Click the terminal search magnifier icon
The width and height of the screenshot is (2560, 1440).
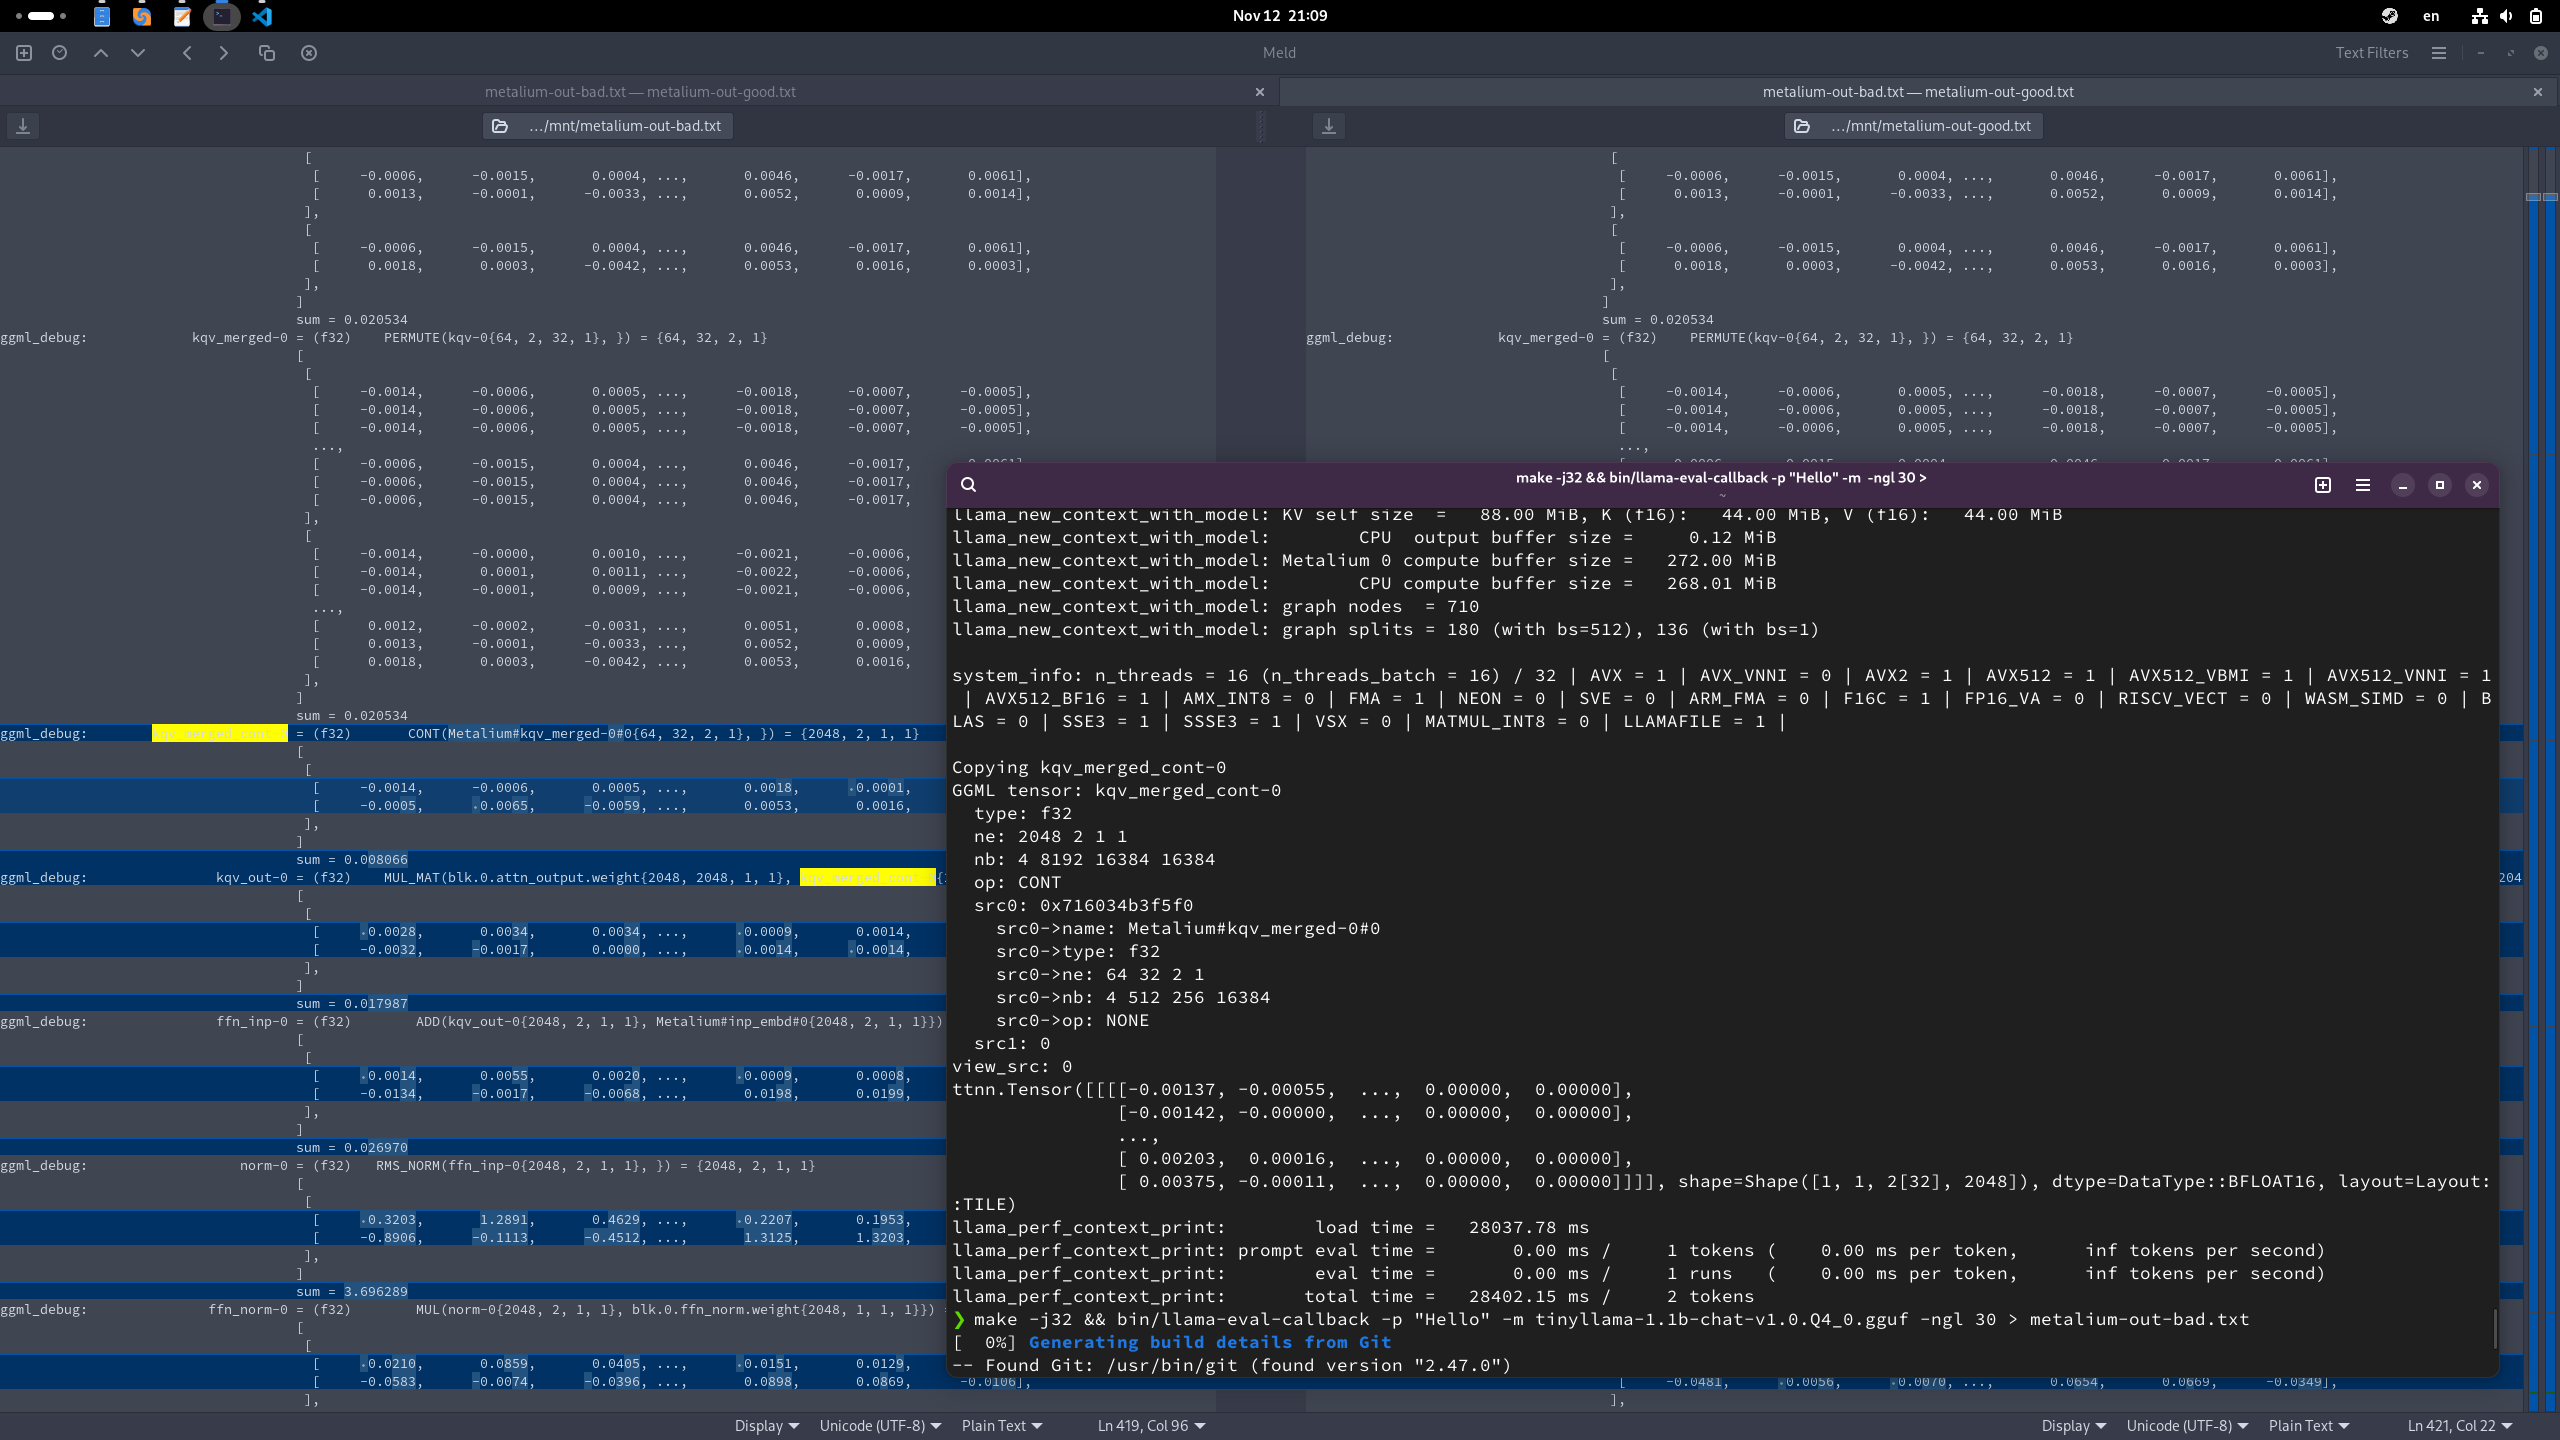click(x=968, y=485)
